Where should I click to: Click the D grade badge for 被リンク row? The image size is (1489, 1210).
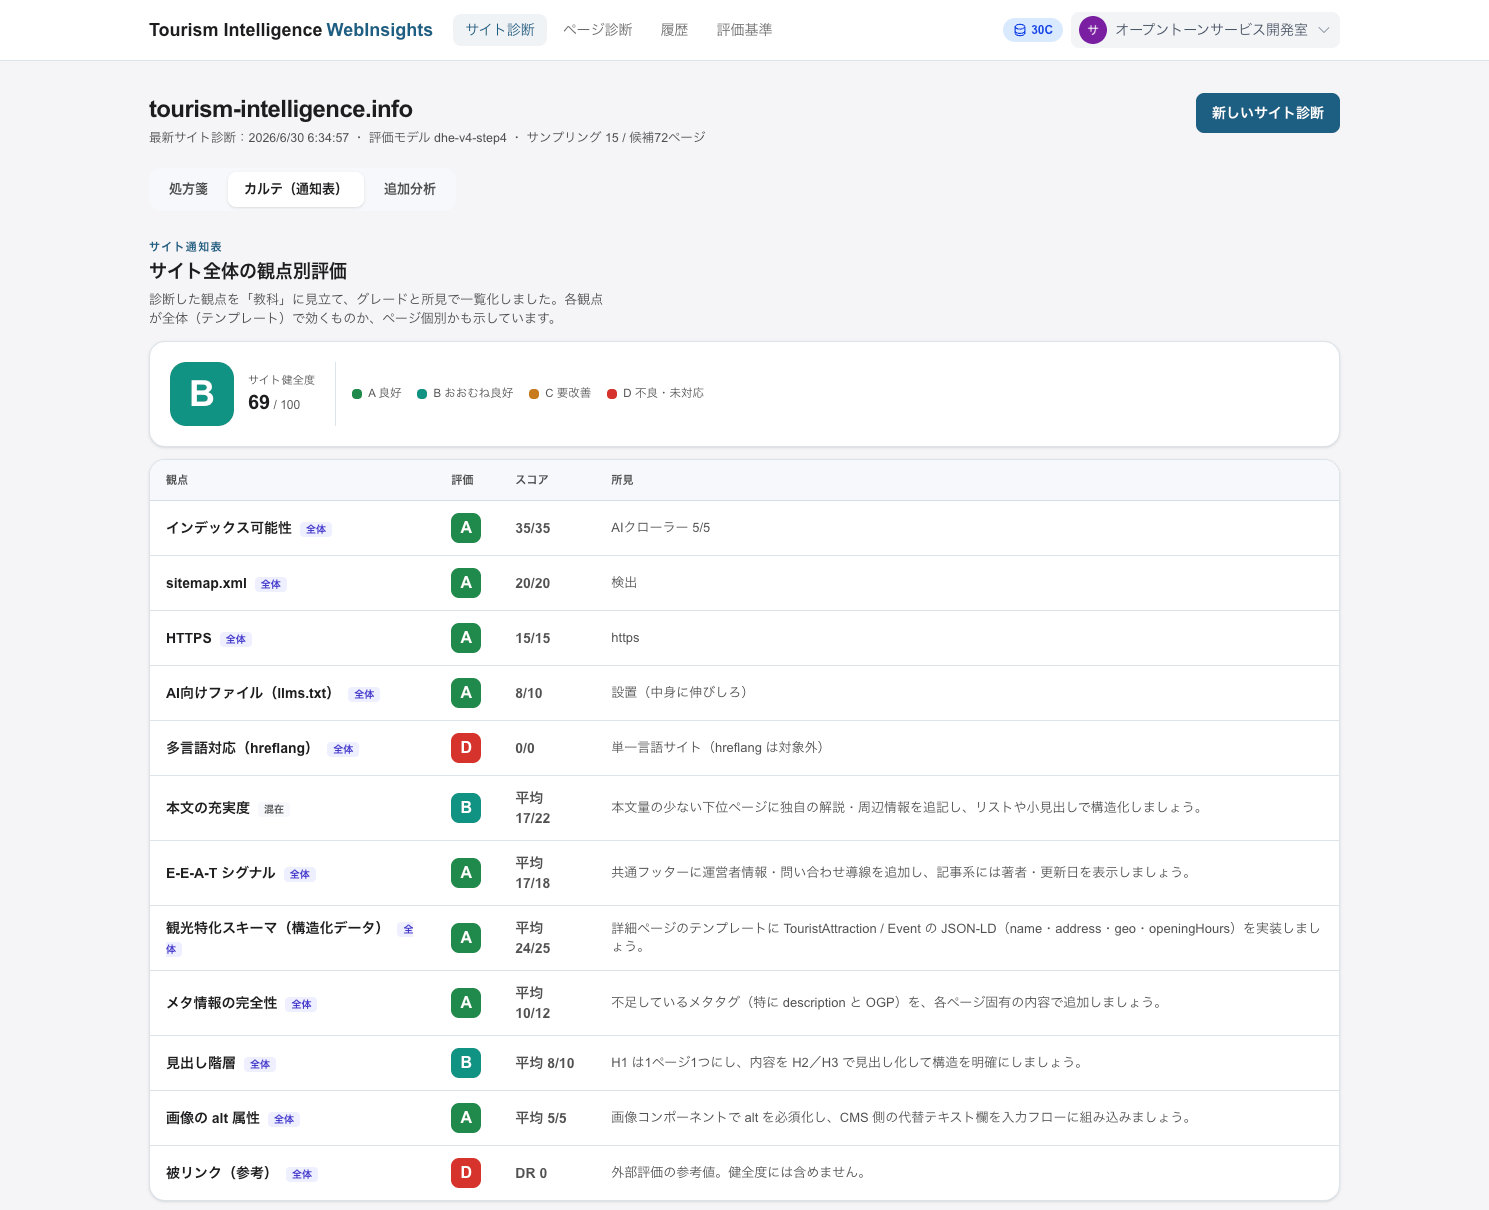tap(466, 1173)
